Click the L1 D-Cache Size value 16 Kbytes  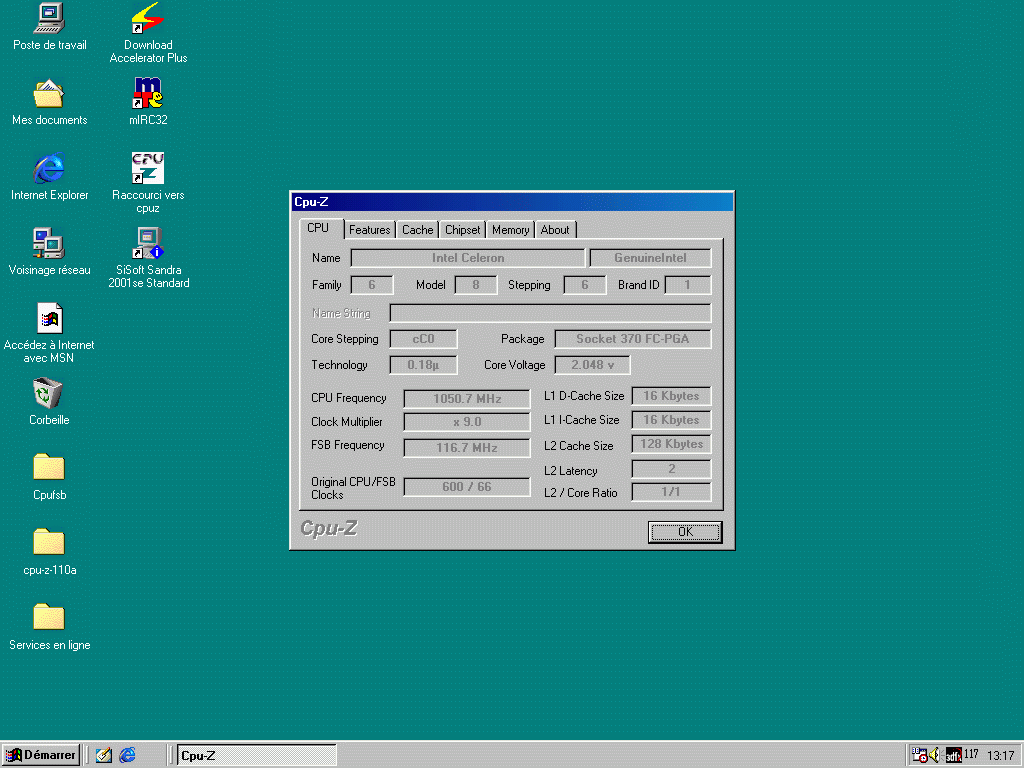(x=671, y=396)
